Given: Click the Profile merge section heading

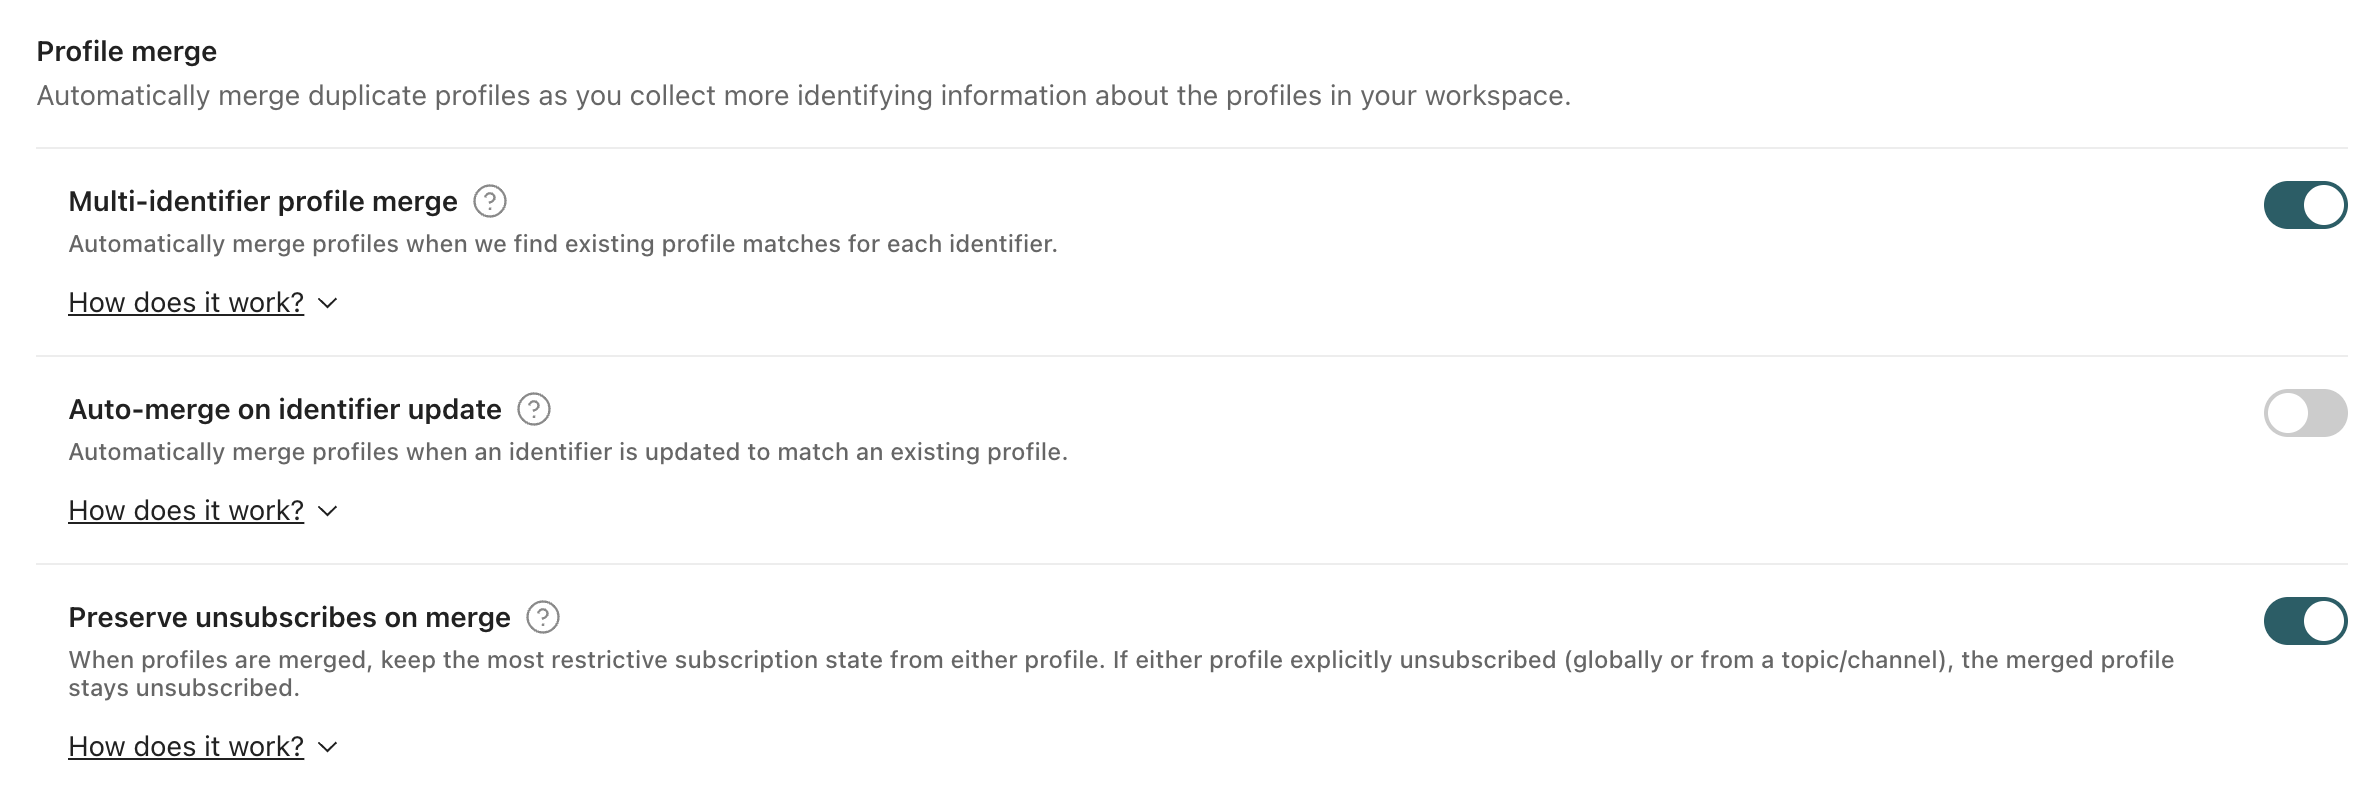Looking at the screenshot, I should coord(127,52).
